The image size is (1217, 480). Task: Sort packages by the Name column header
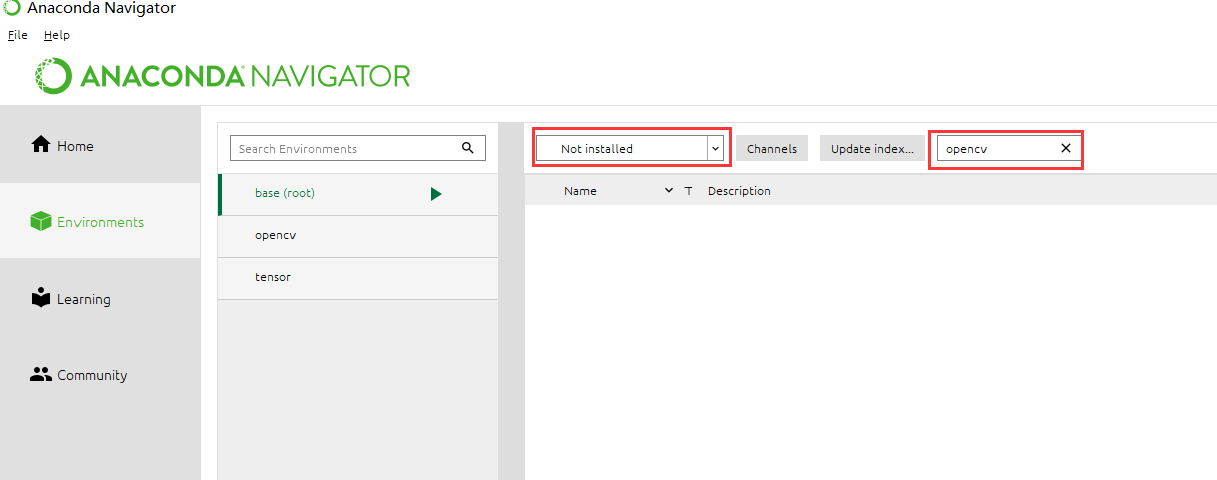(x=580, y=191)
